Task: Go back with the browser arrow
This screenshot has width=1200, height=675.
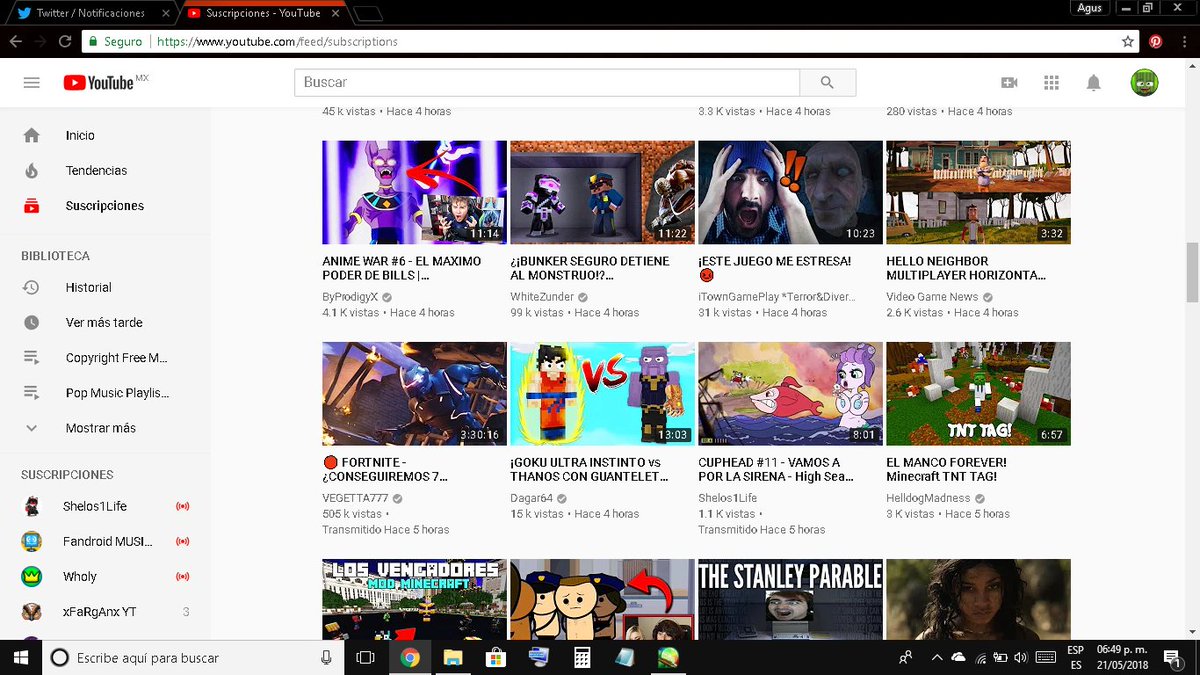Action: 15,42
